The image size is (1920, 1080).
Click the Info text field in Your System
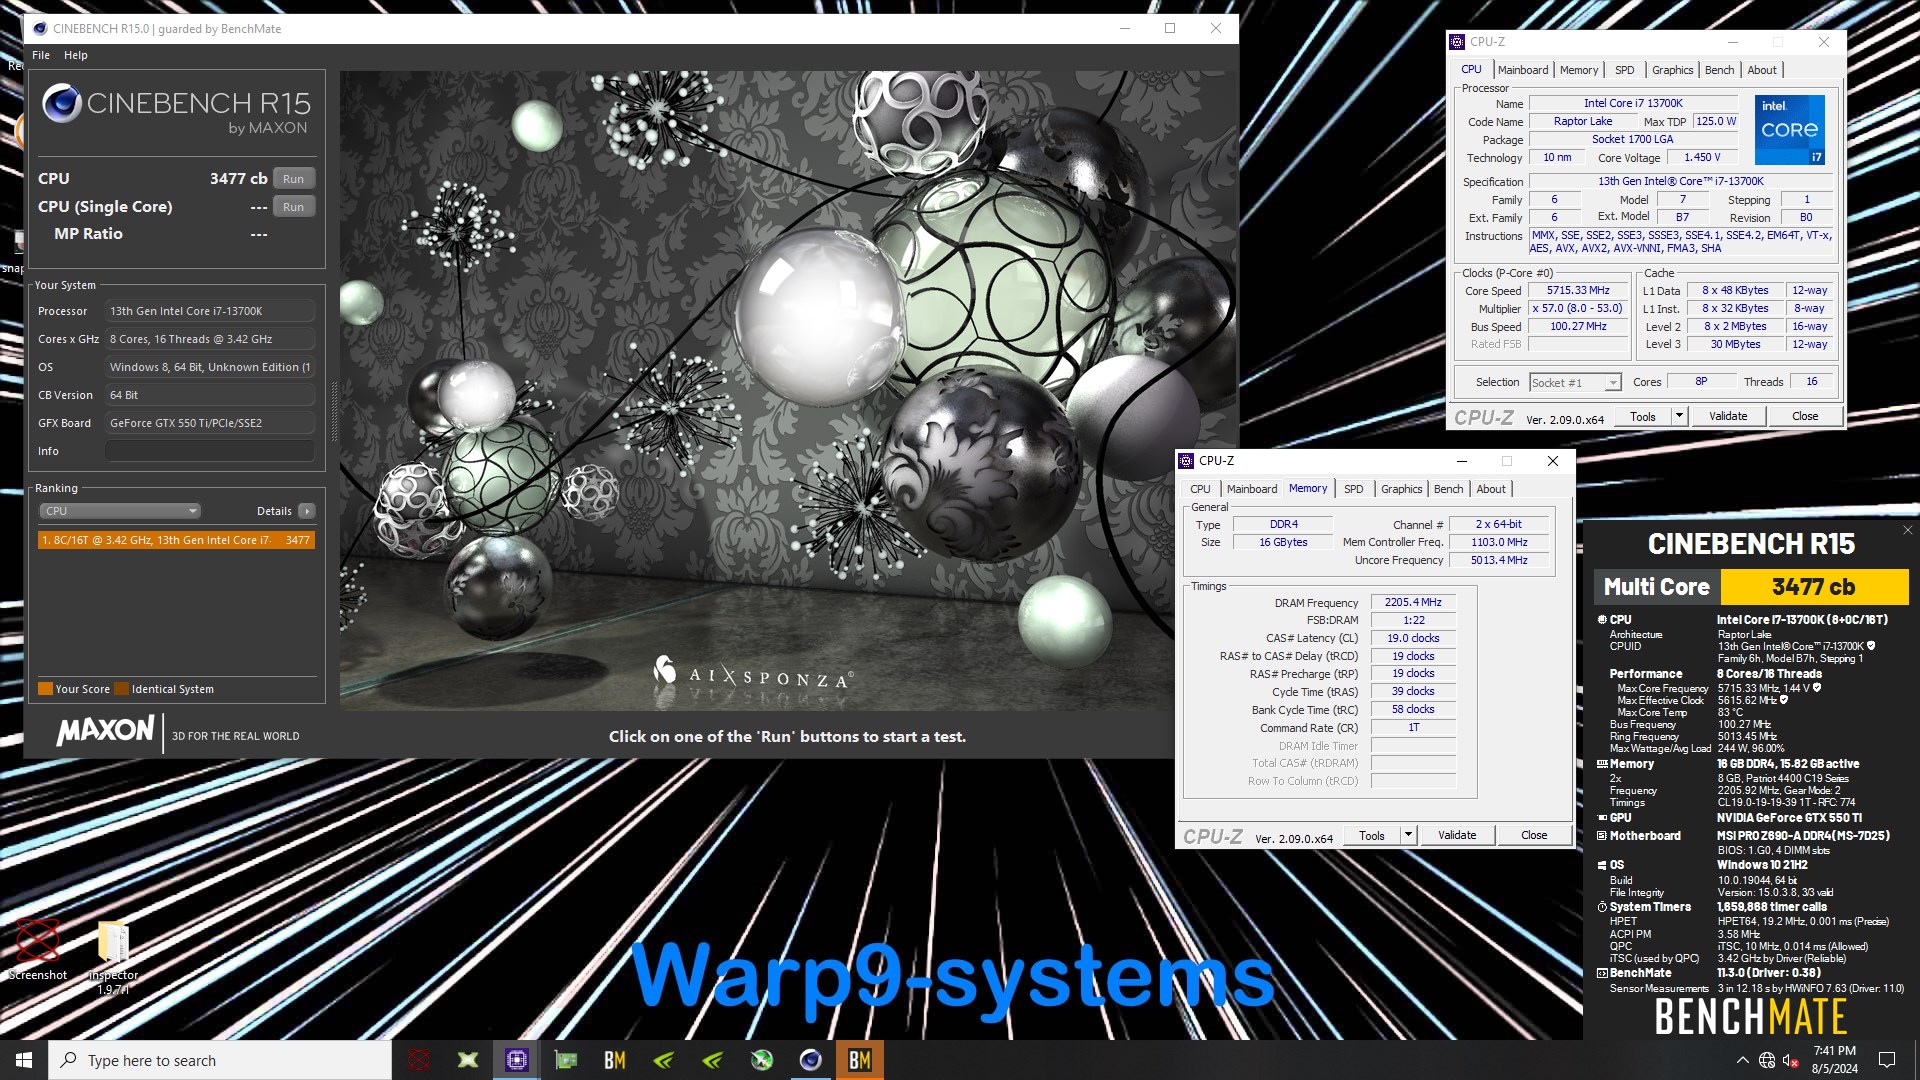click(x=210, y=451)
